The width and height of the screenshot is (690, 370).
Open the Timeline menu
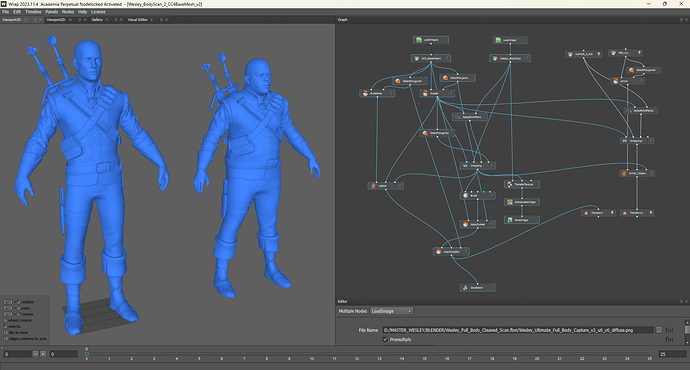33,12
